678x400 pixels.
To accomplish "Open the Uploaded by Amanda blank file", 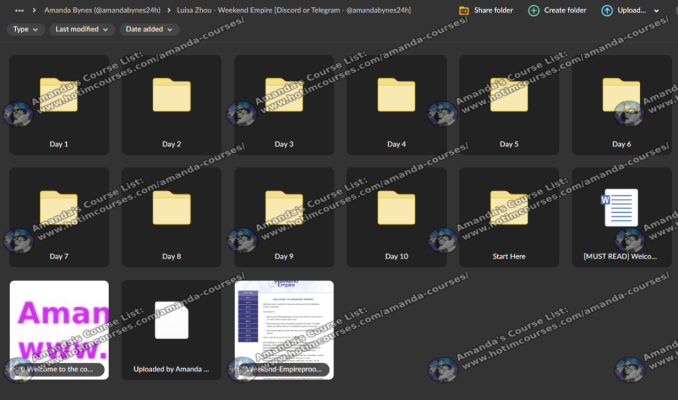I will click(171, 328).
